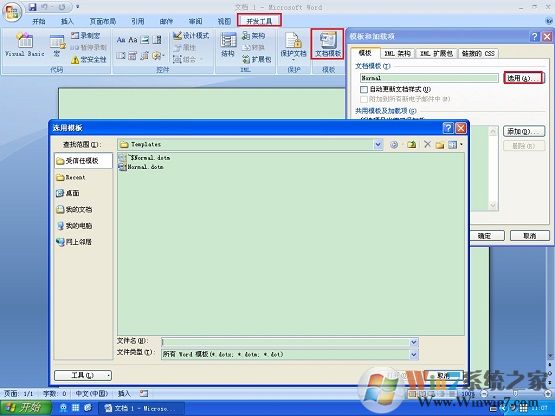Open the linked CSS dialog tab
This screenshot has width=555, height=416.
pos(478,53)
